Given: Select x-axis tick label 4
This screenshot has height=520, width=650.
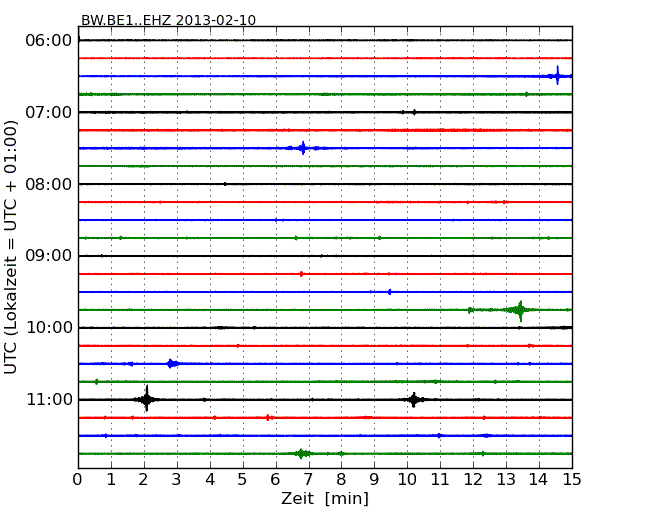Looking at the screenshot, I should click(210, 479).
